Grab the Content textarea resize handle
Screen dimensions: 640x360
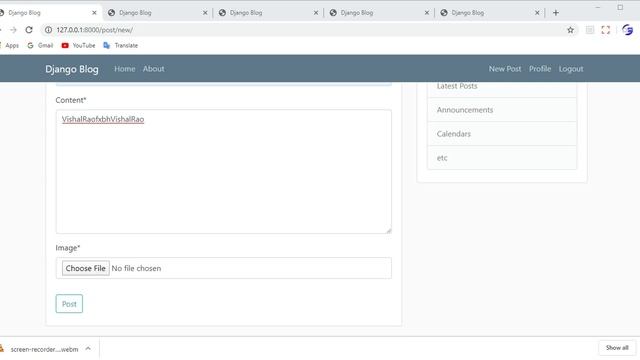389,231
